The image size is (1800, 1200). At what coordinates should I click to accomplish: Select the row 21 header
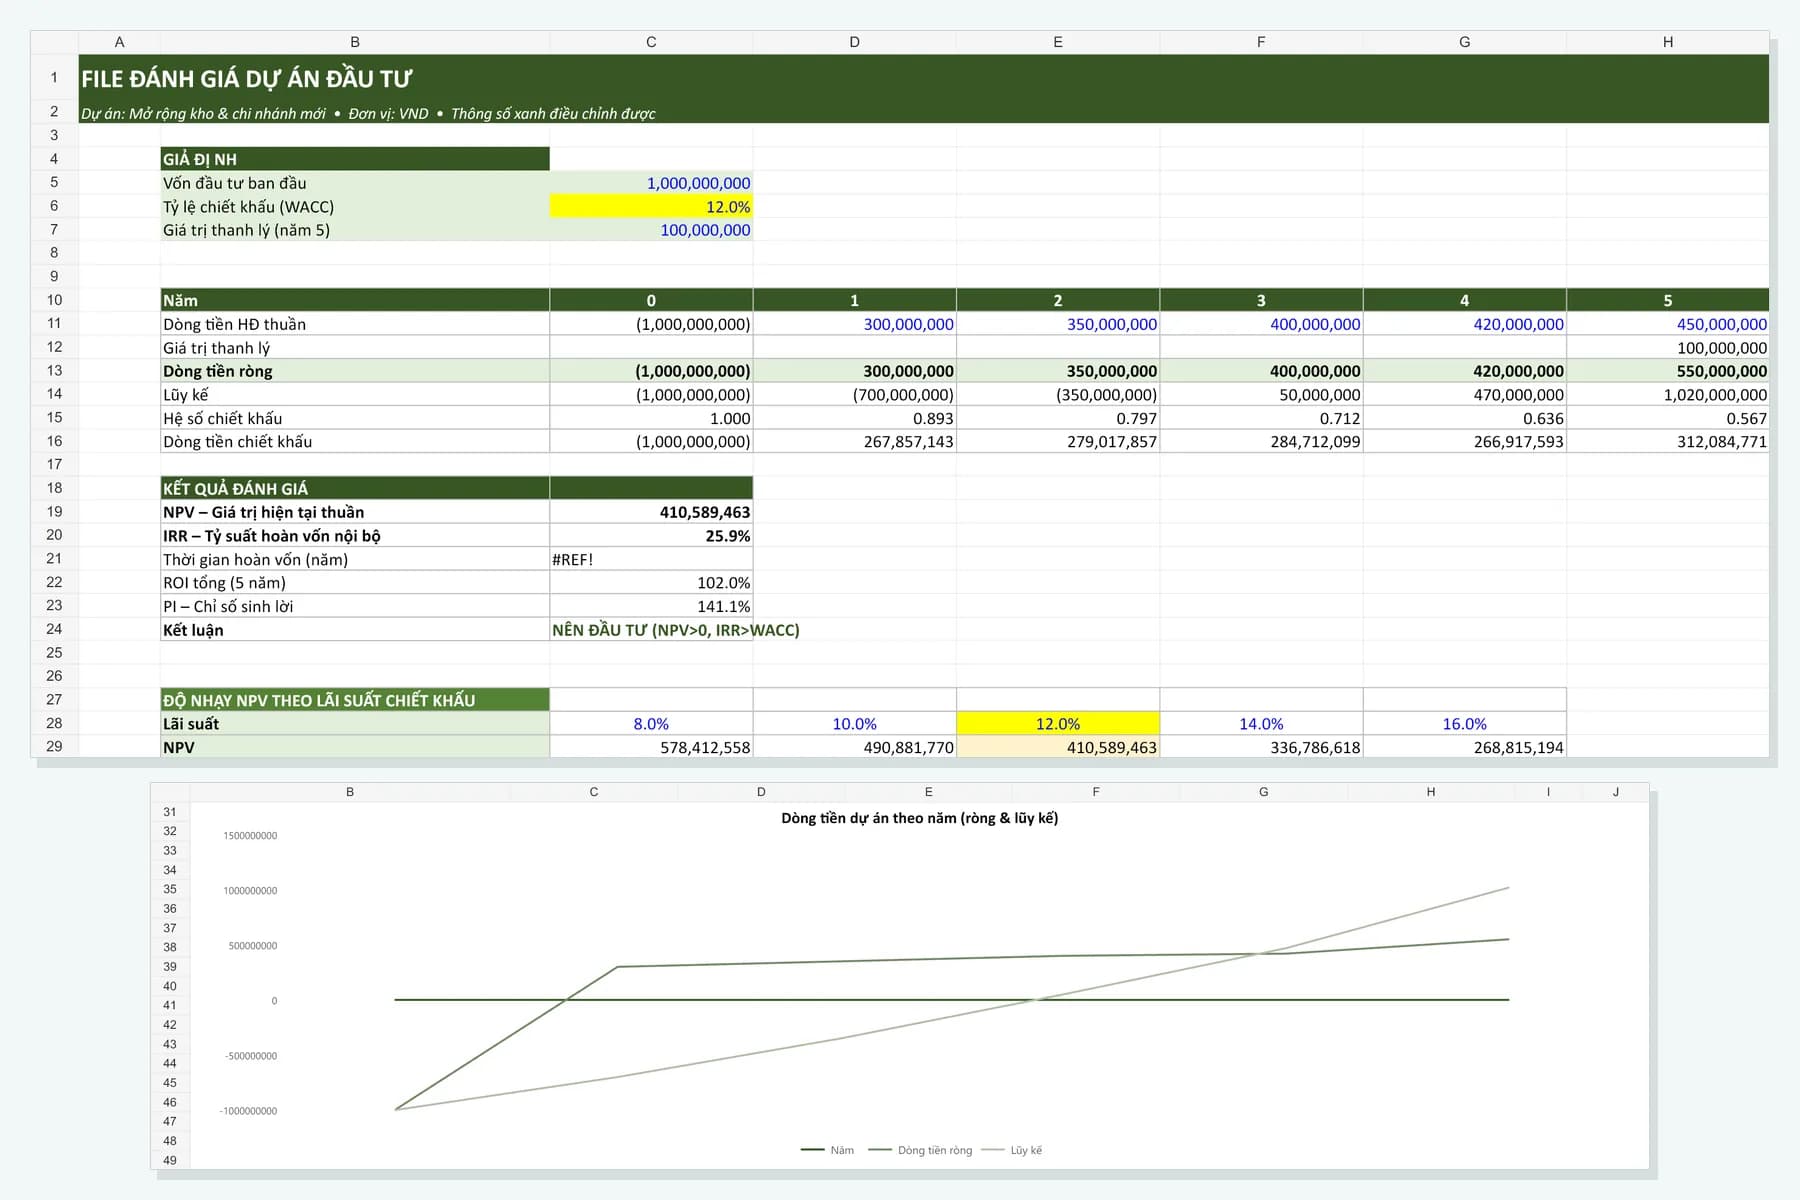(54, 558)
